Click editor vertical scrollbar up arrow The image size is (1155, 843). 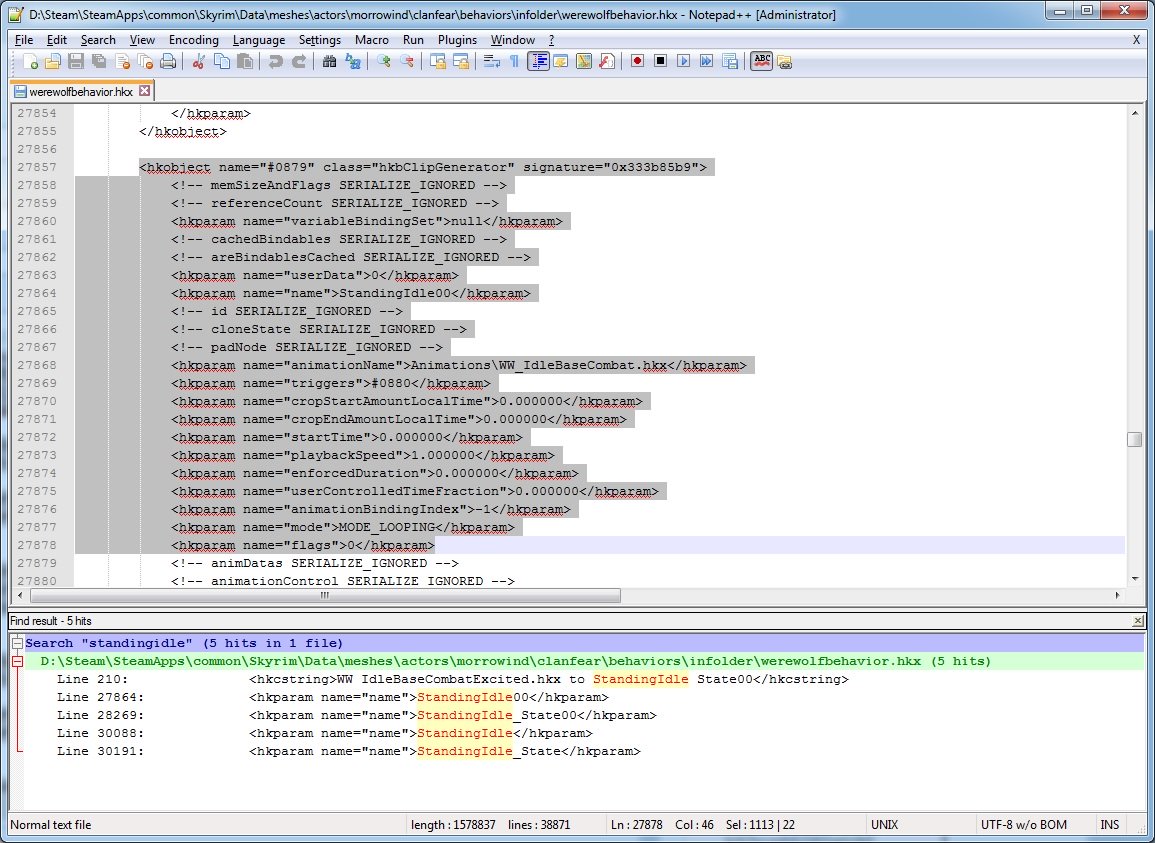(1134, 113)
